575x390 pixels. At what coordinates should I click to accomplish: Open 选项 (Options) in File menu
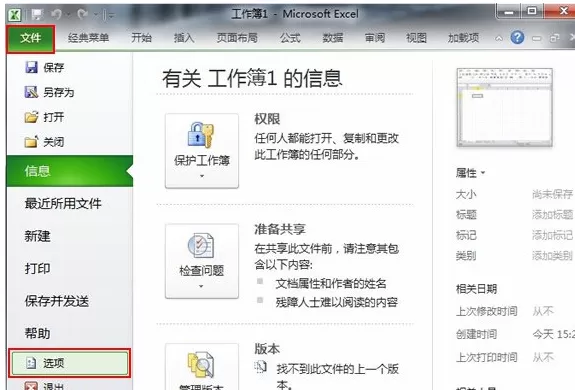coord(70,363)
